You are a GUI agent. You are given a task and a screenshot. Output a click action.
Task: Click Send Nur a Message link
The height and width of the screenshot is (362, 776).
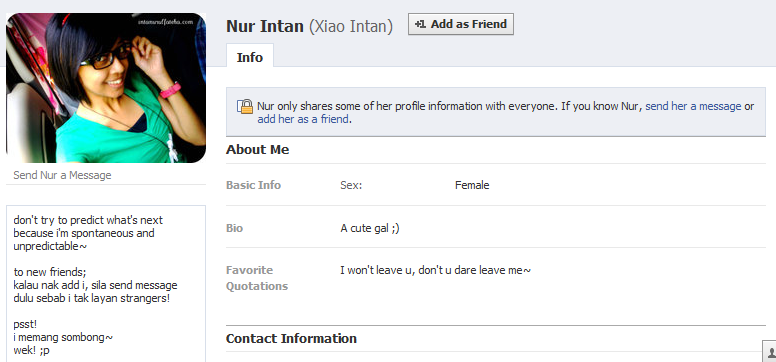[62, 175]
